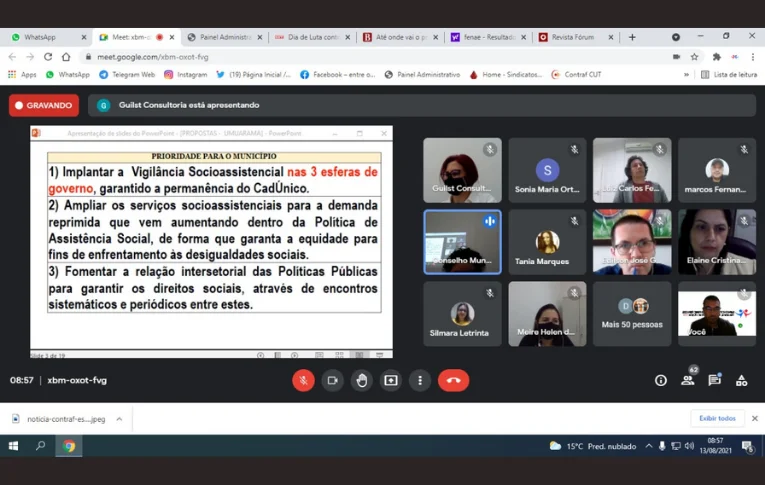765x485 pixels.
Task: Click the camera permission icon in address bar
Action: 676,57
